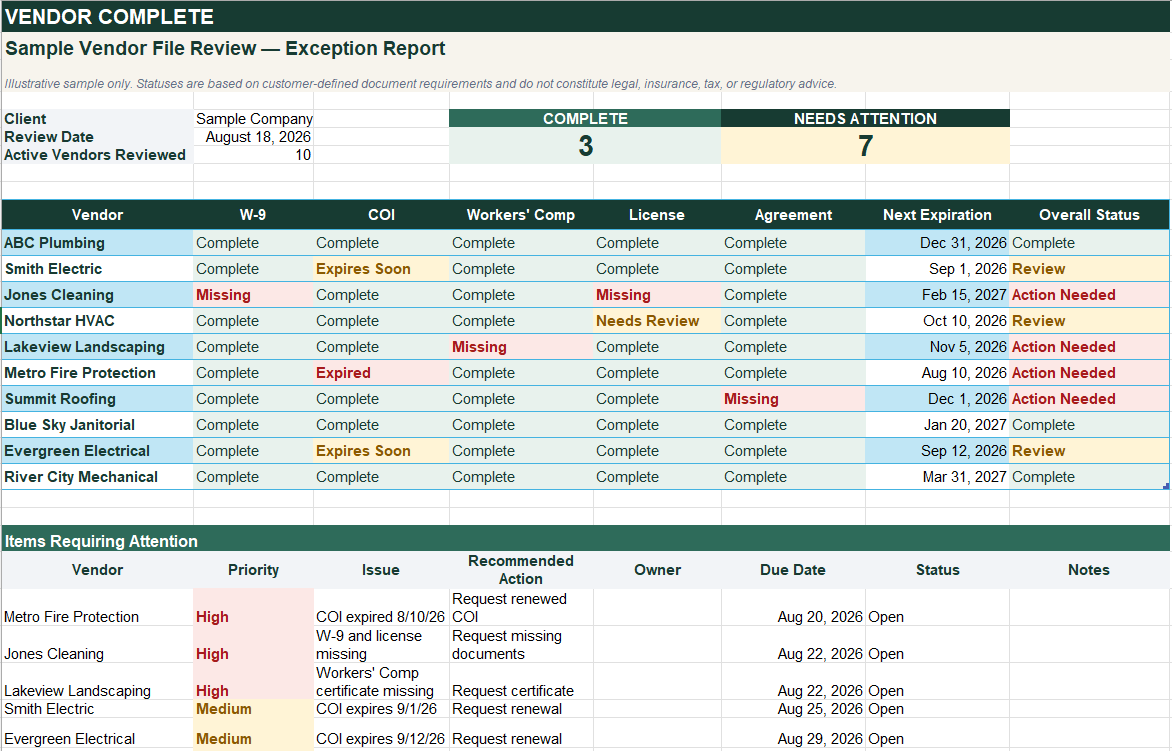Select the Smith Electric vendor cell
1172x751 pixels.
pos(97,269)
